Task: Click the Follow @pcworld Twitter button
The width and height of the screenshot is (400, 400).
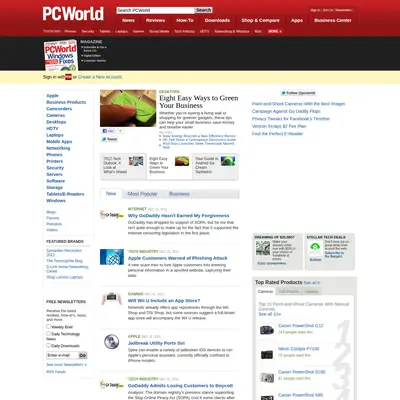Action: tap(298, 93)
